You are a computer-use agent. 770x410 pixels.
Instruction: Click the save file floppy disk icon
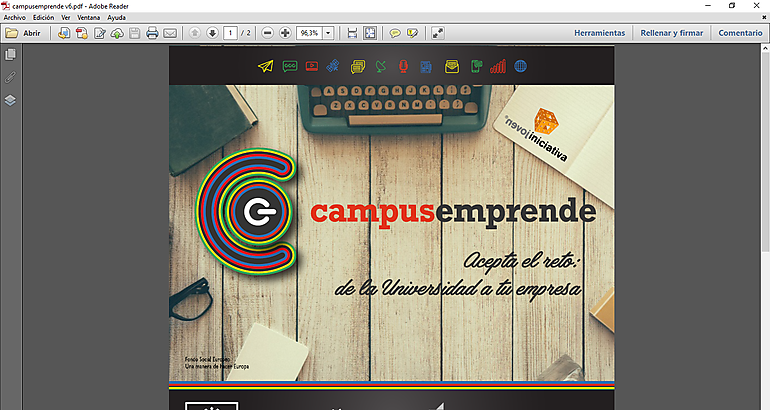(134, 33)
